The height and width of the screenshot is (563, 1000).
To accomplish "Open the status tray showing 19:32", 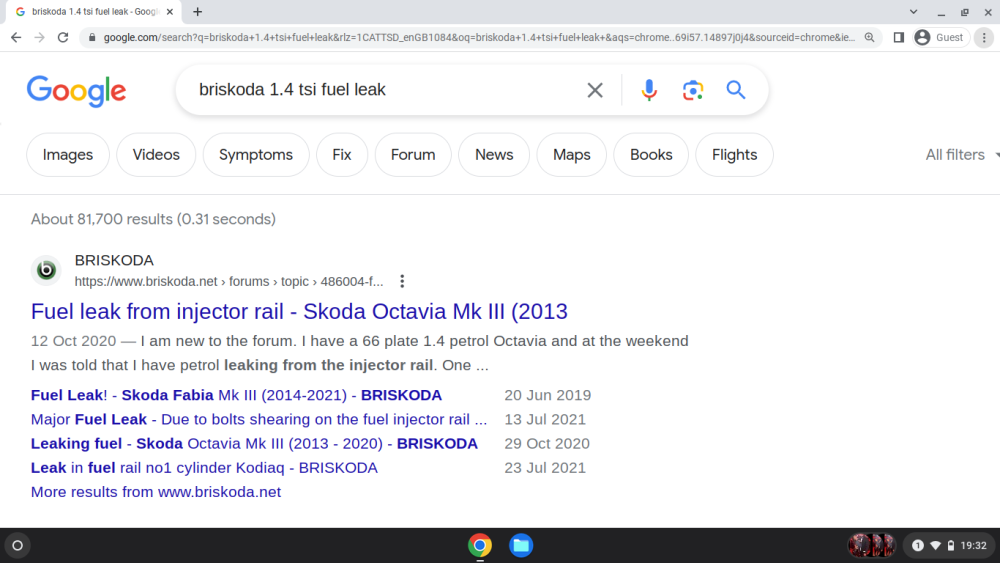I will 950,545.
